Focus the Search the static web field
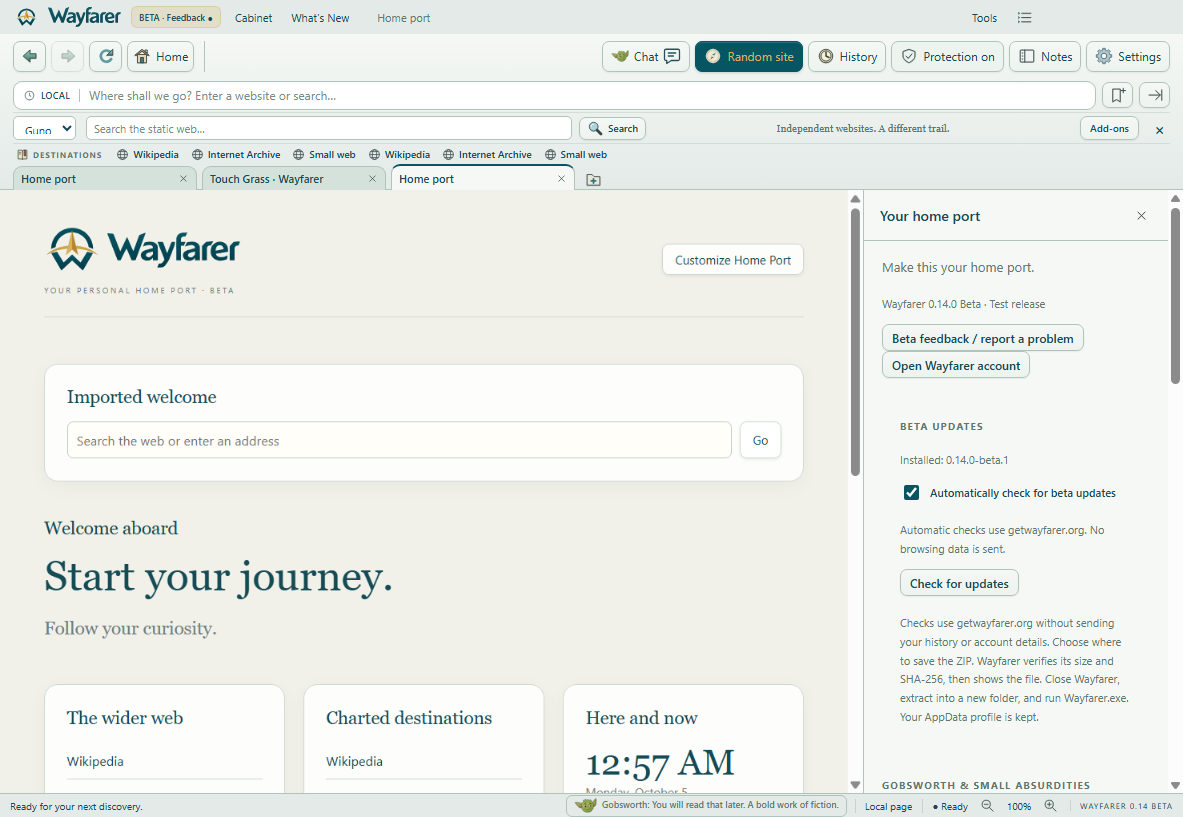Screen dimensions: 1183x817 point(329,128)
